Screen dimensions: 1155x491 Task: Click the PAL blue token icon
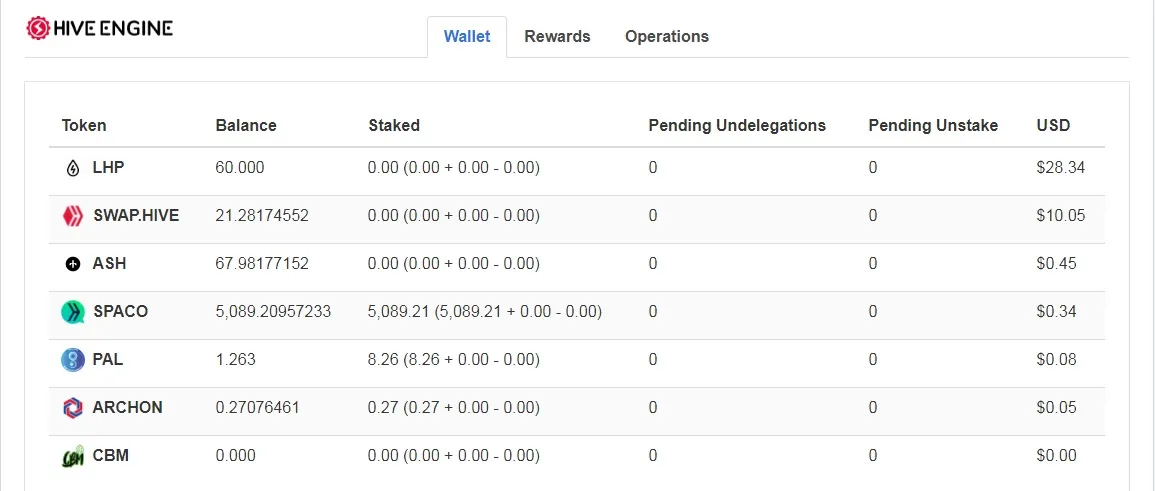pyautogui.click(x=72, y=360)
